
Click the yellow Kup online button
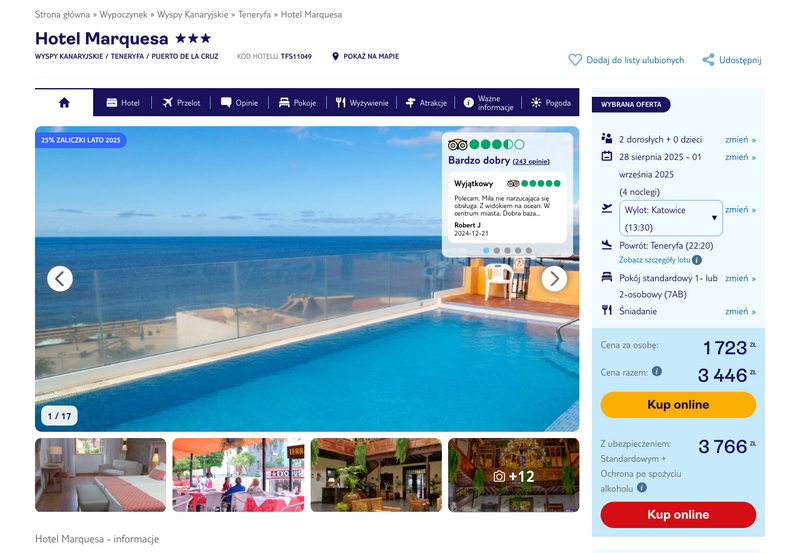point(678,405)
